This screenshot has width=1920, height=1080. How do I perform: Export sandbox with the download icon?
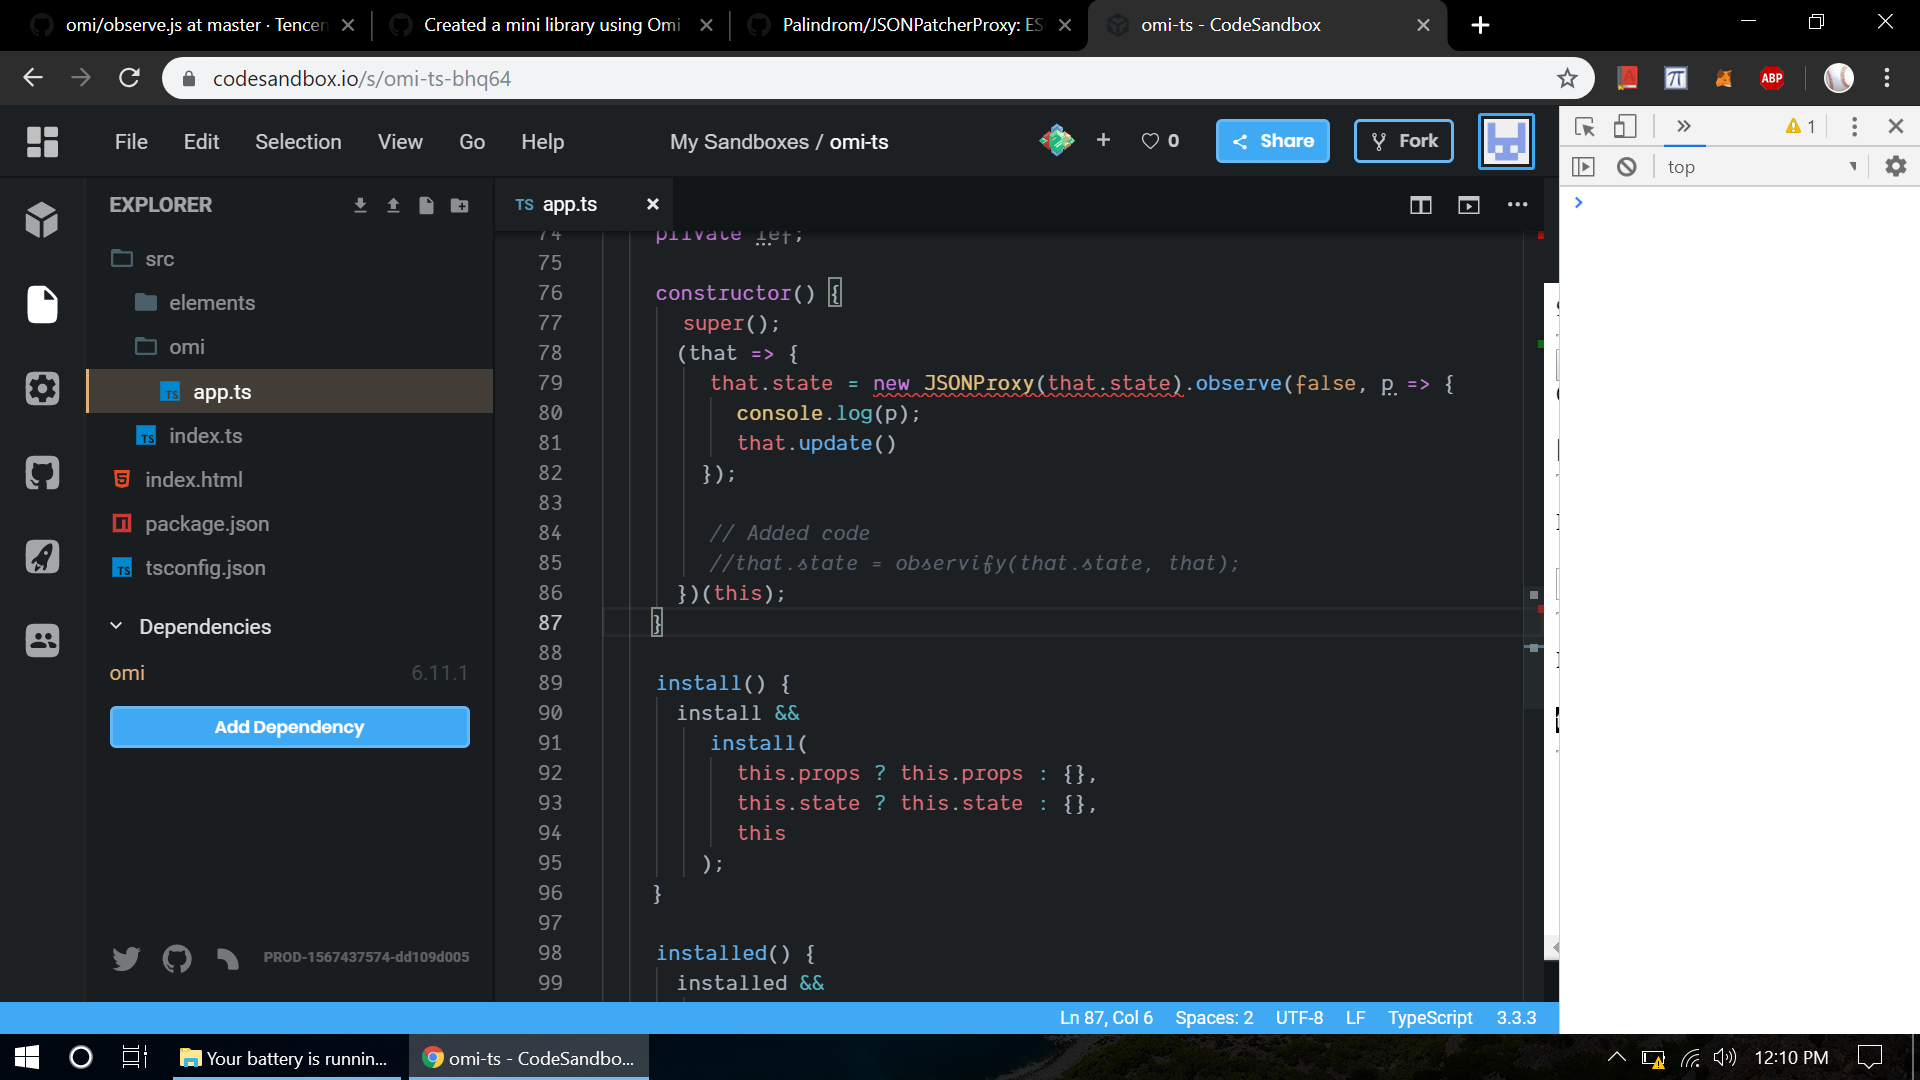pyautogui.click(x=360, y=205)
